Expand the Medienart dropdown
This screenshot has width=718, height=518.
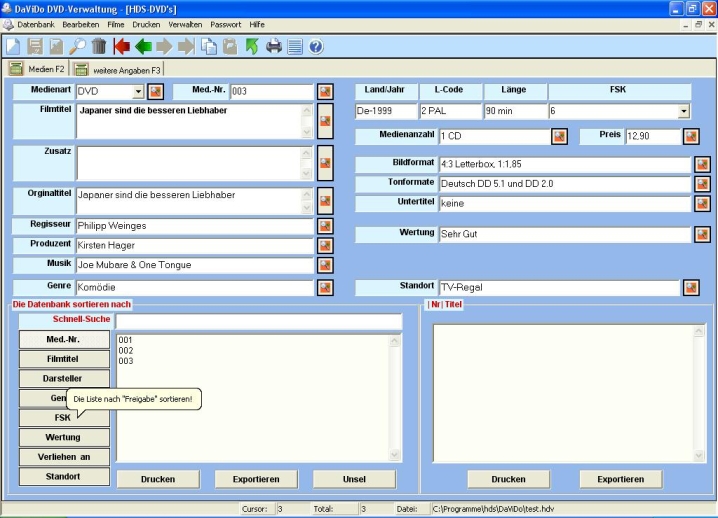pyautogui.click(x=138, y=92)
